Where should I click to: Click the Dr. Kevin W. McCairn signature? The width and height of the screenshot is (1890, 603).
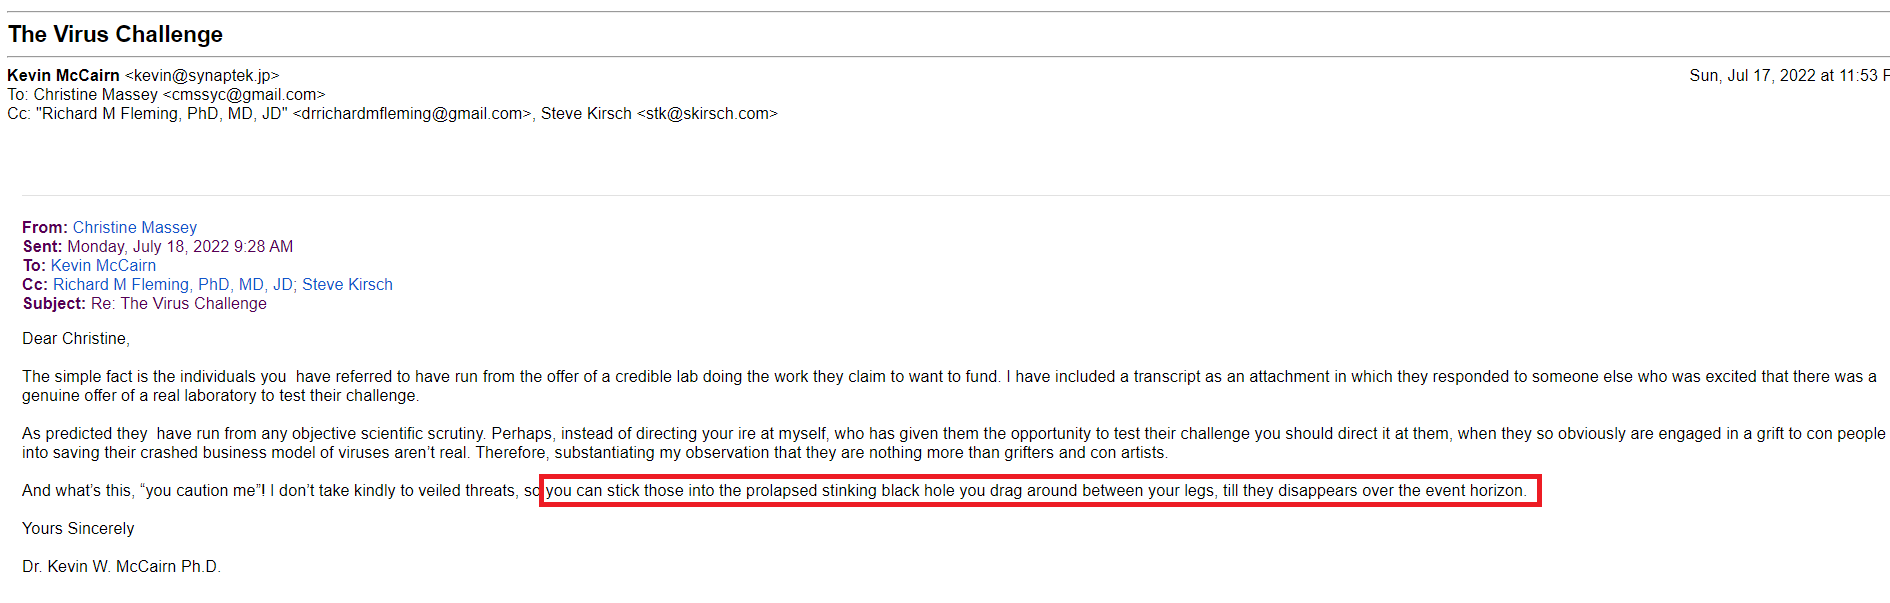pos(121,566)
